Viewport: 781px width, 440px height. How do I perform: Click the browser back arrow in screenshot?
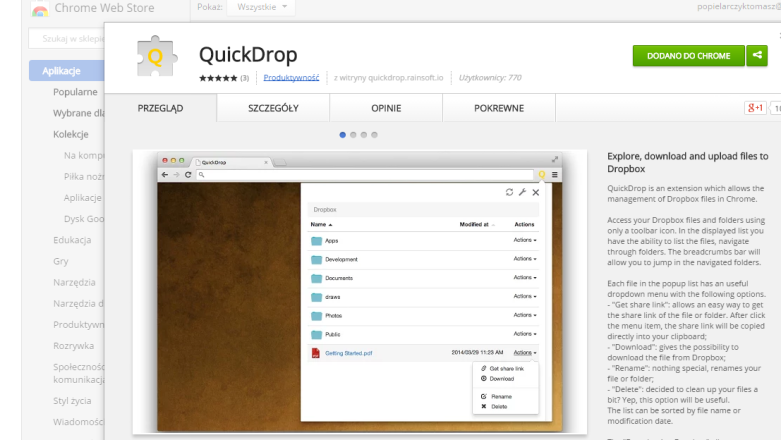tap(165, 174)
